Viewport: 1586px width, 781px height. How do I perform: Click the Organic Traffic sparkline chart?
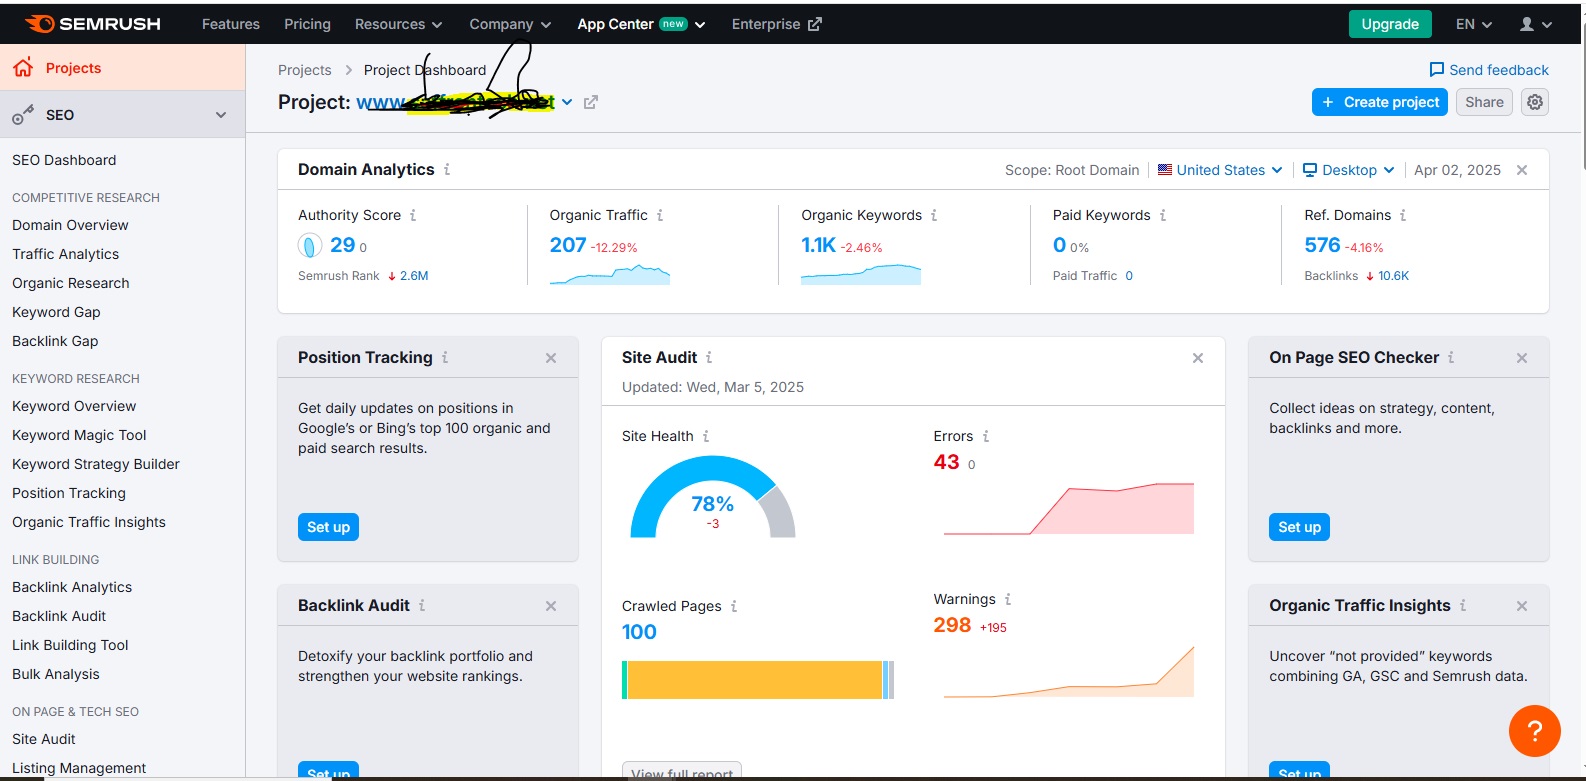pyautogui.click(x=610, y=275)
